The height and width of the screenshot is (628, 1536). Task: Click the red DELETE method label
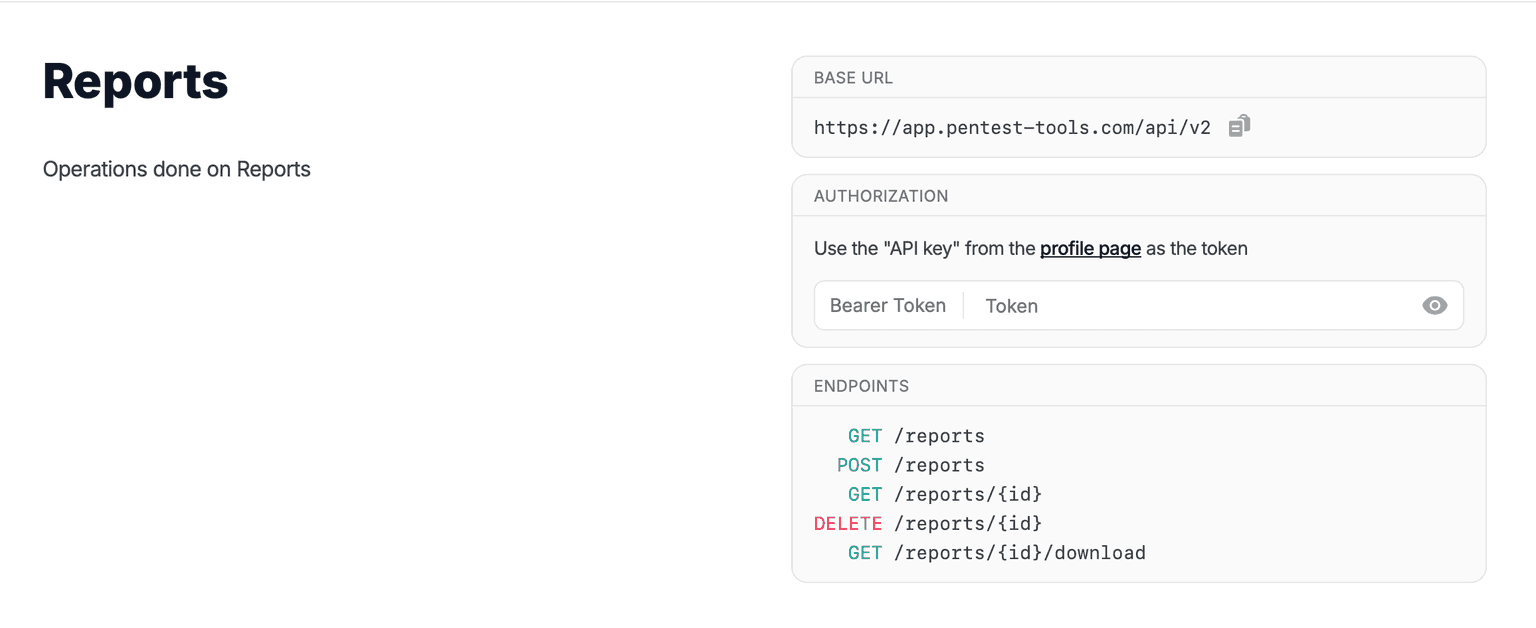[848, 523]
